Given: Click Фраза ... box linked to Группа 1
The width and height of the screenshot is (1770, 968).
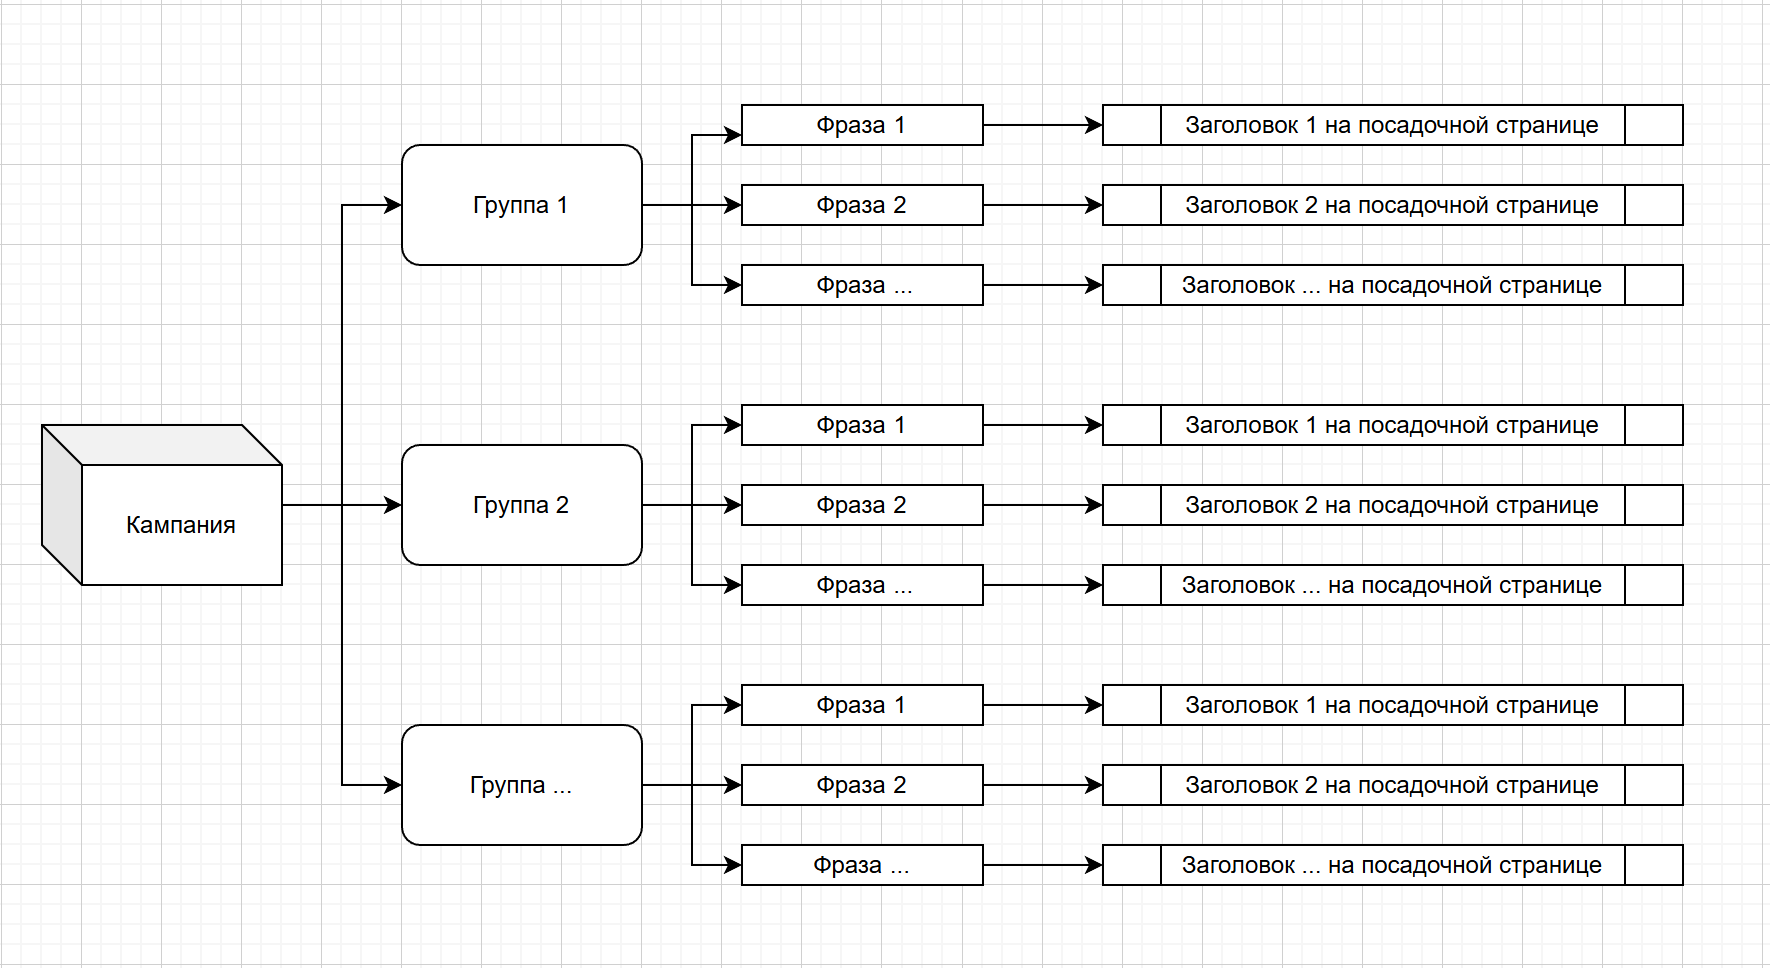Looking at the screenshot, I should pos(862,285).
